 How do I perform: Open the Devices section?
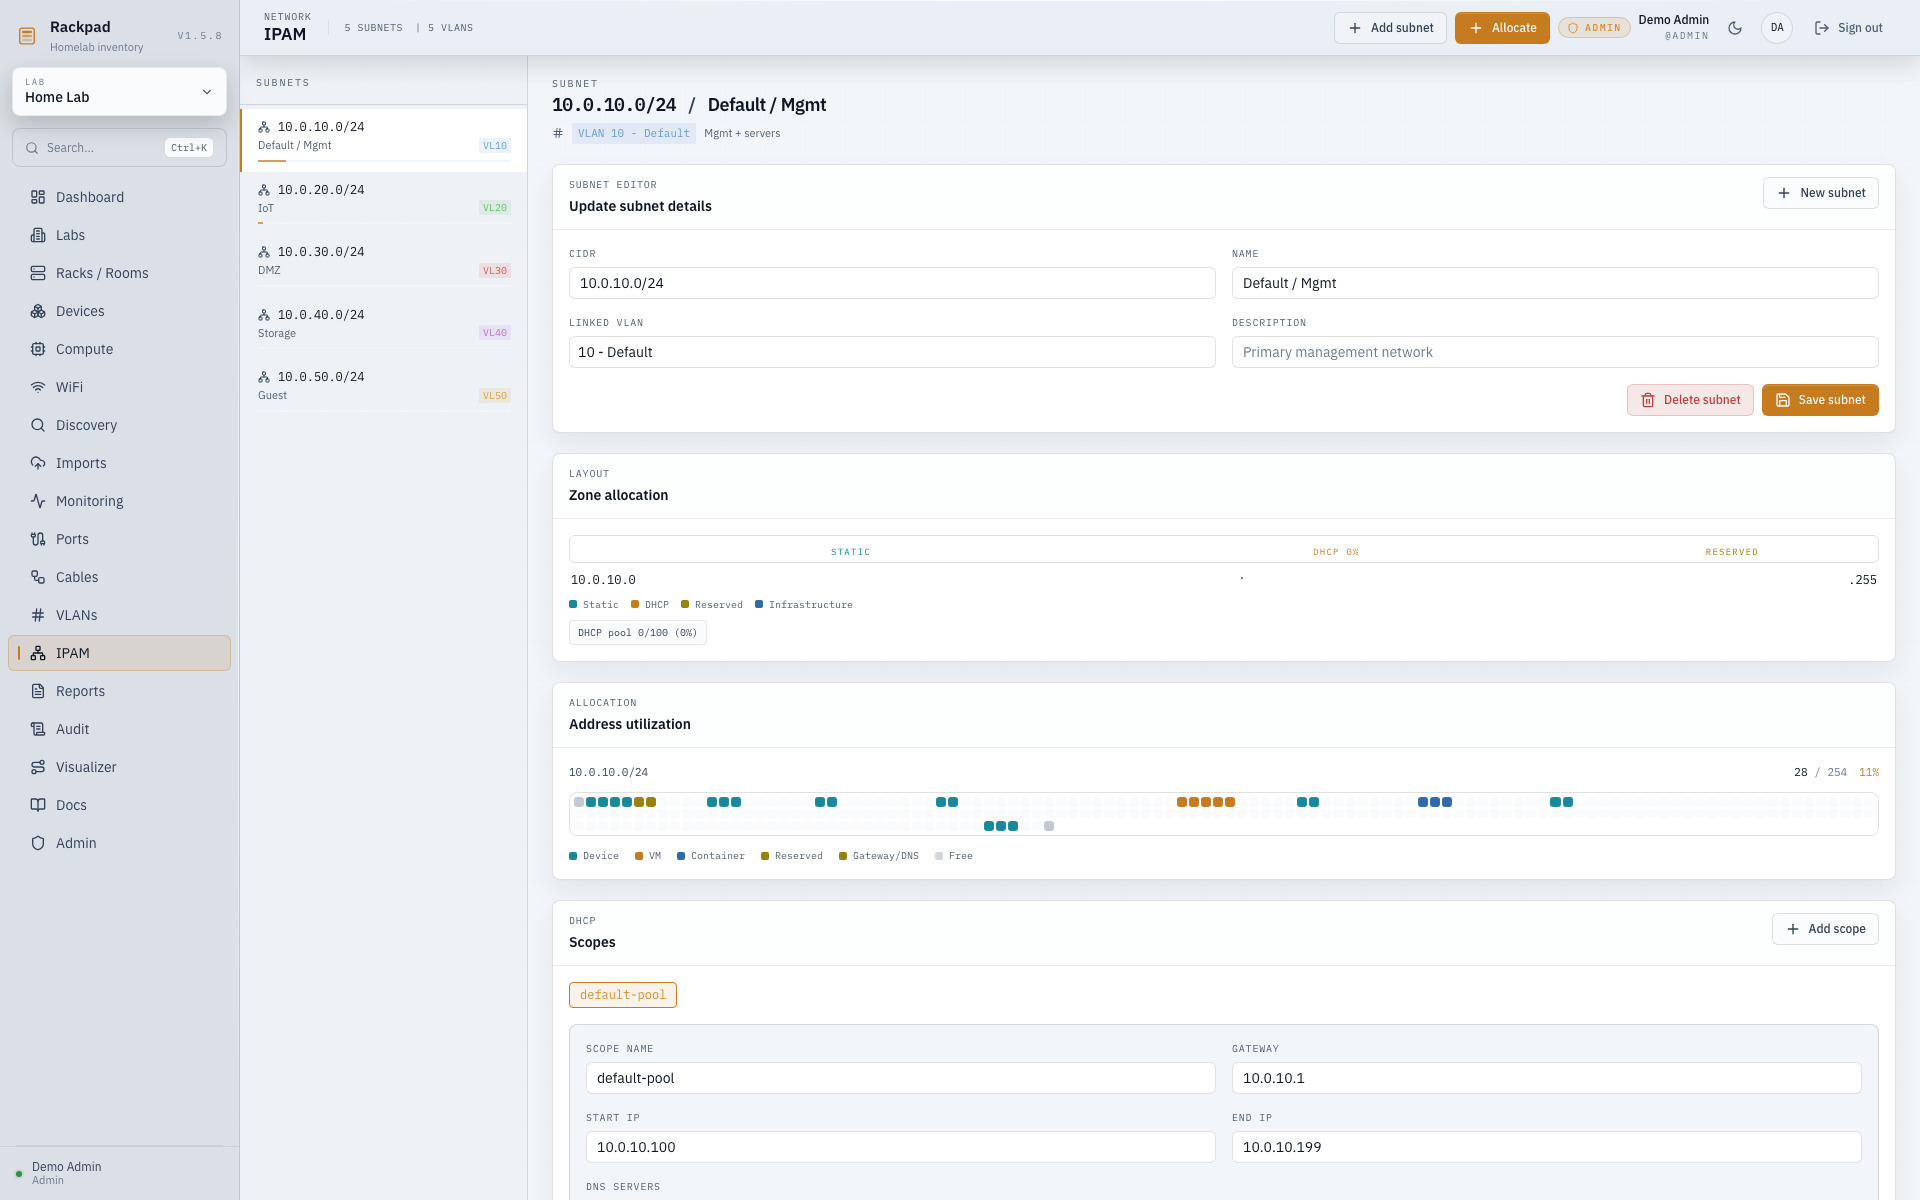(119, 311)
